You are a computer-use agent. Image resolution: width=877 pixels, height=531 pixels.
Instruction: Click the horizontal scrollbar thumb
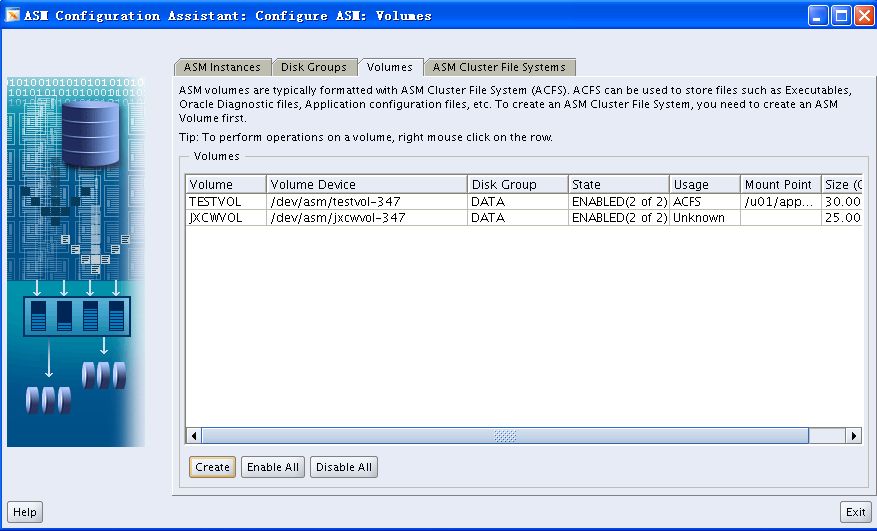(x=505, y=435)
